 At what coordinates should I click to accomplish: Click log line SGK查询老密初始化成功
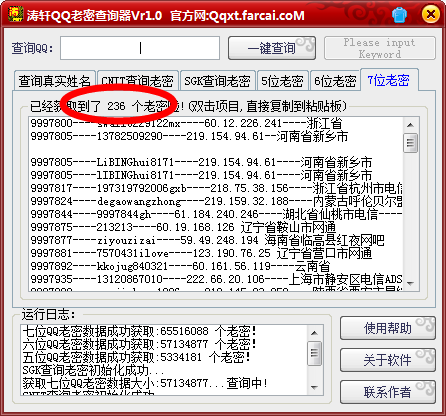point(93,370)
